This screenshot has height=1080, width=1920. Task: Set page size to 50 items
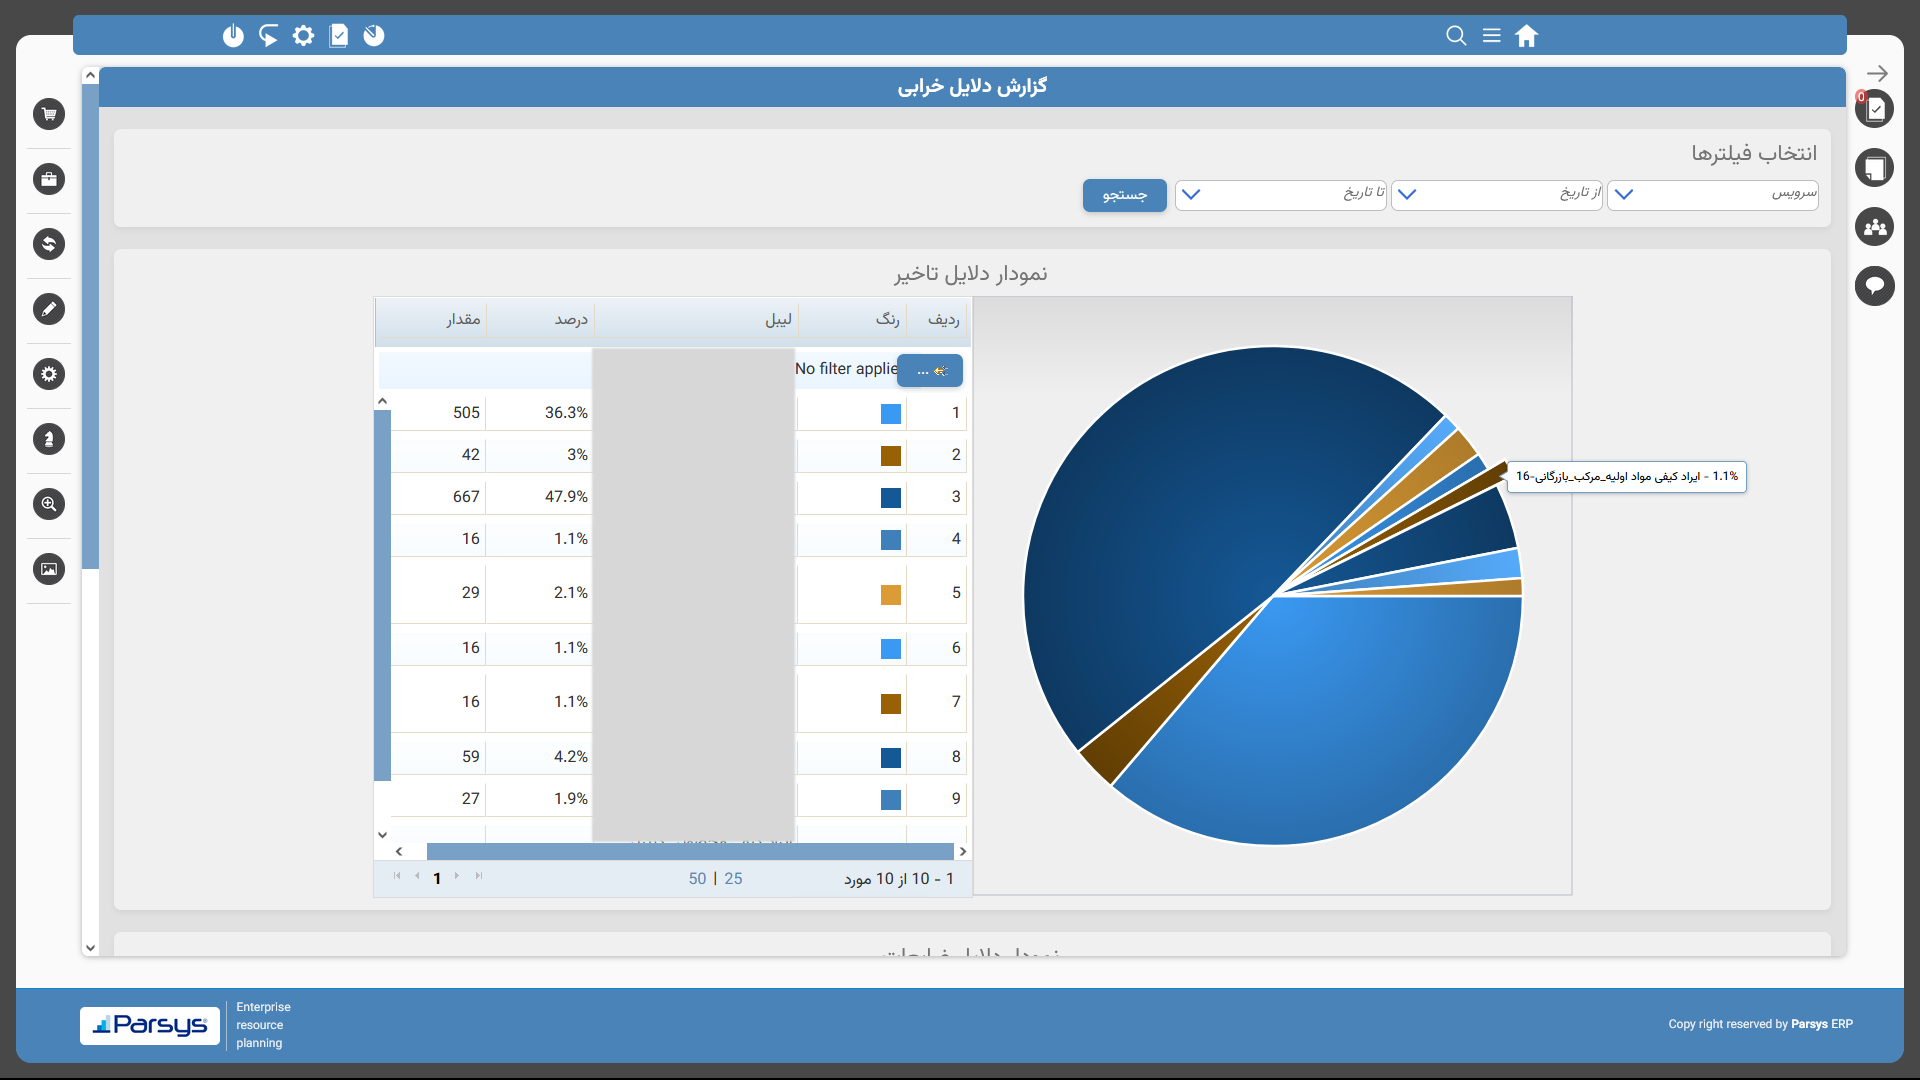697,878
